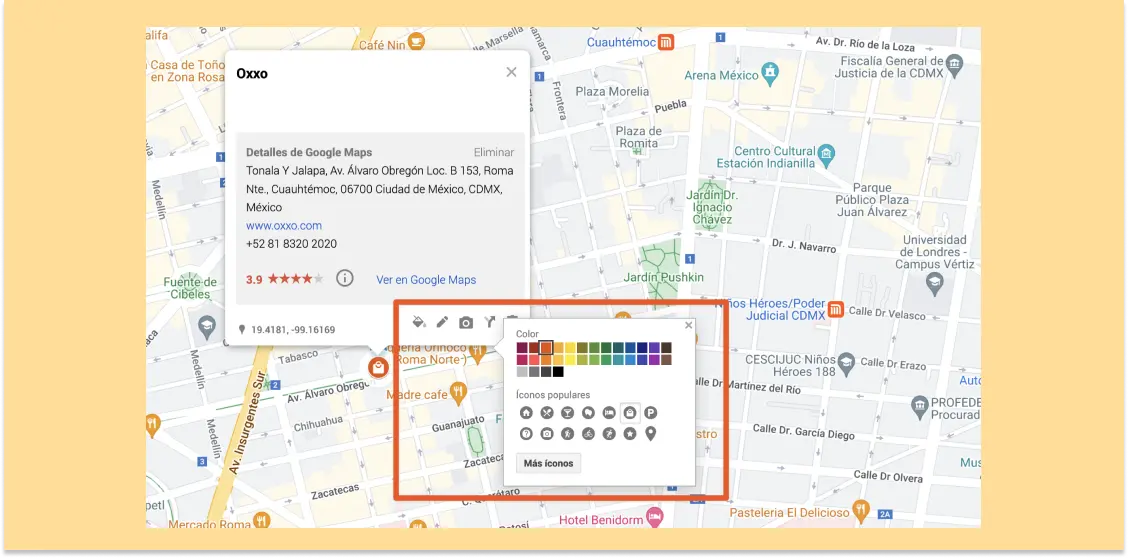The width and height of the screenshot is (1128, 558).
Task: Pick the selected red-orange color swatch
Action: [x=546, y=347]
